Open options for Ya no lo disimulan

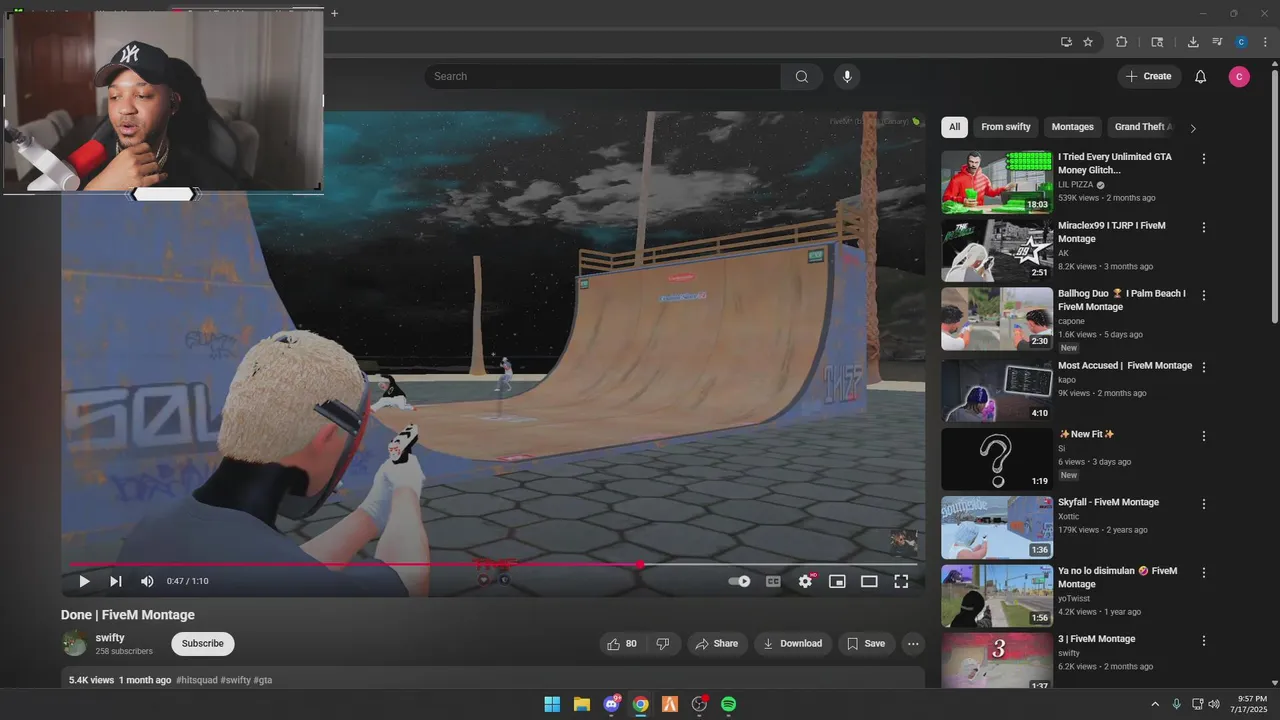coord(1204,573)
